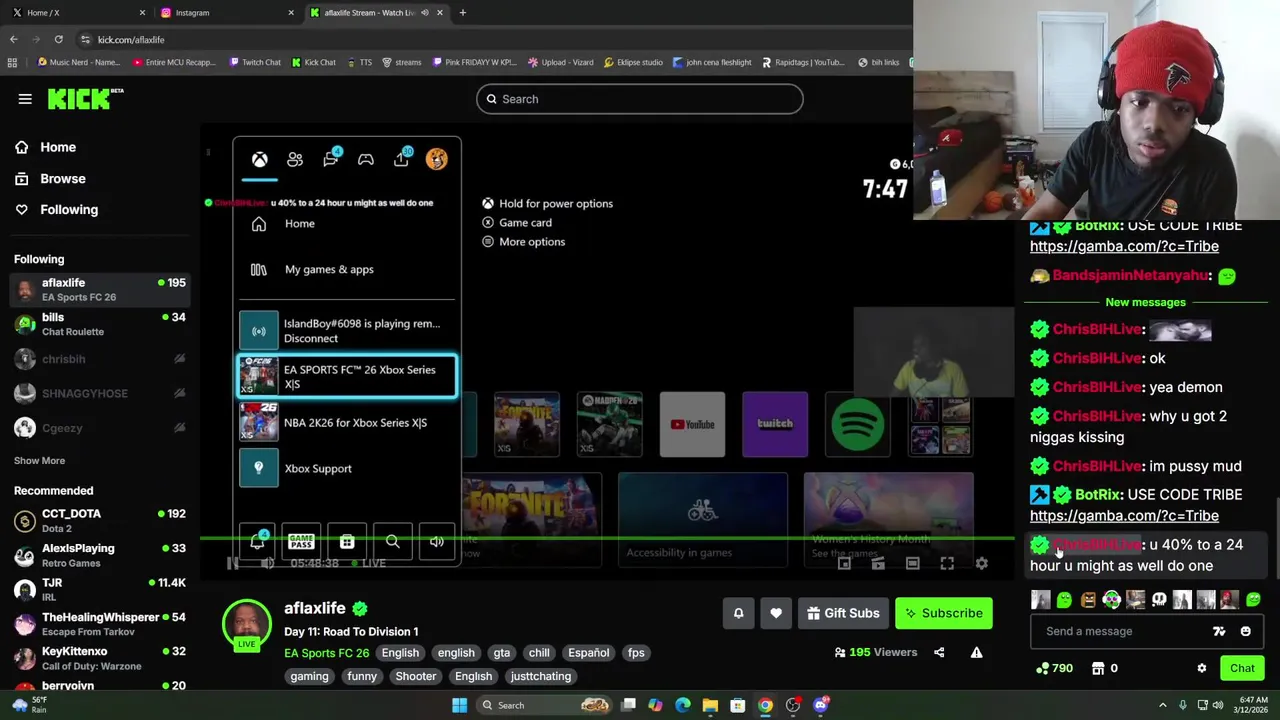Select the chill stream tag
The width and height of the screenshot is (1280, 720).
point(539,653)
